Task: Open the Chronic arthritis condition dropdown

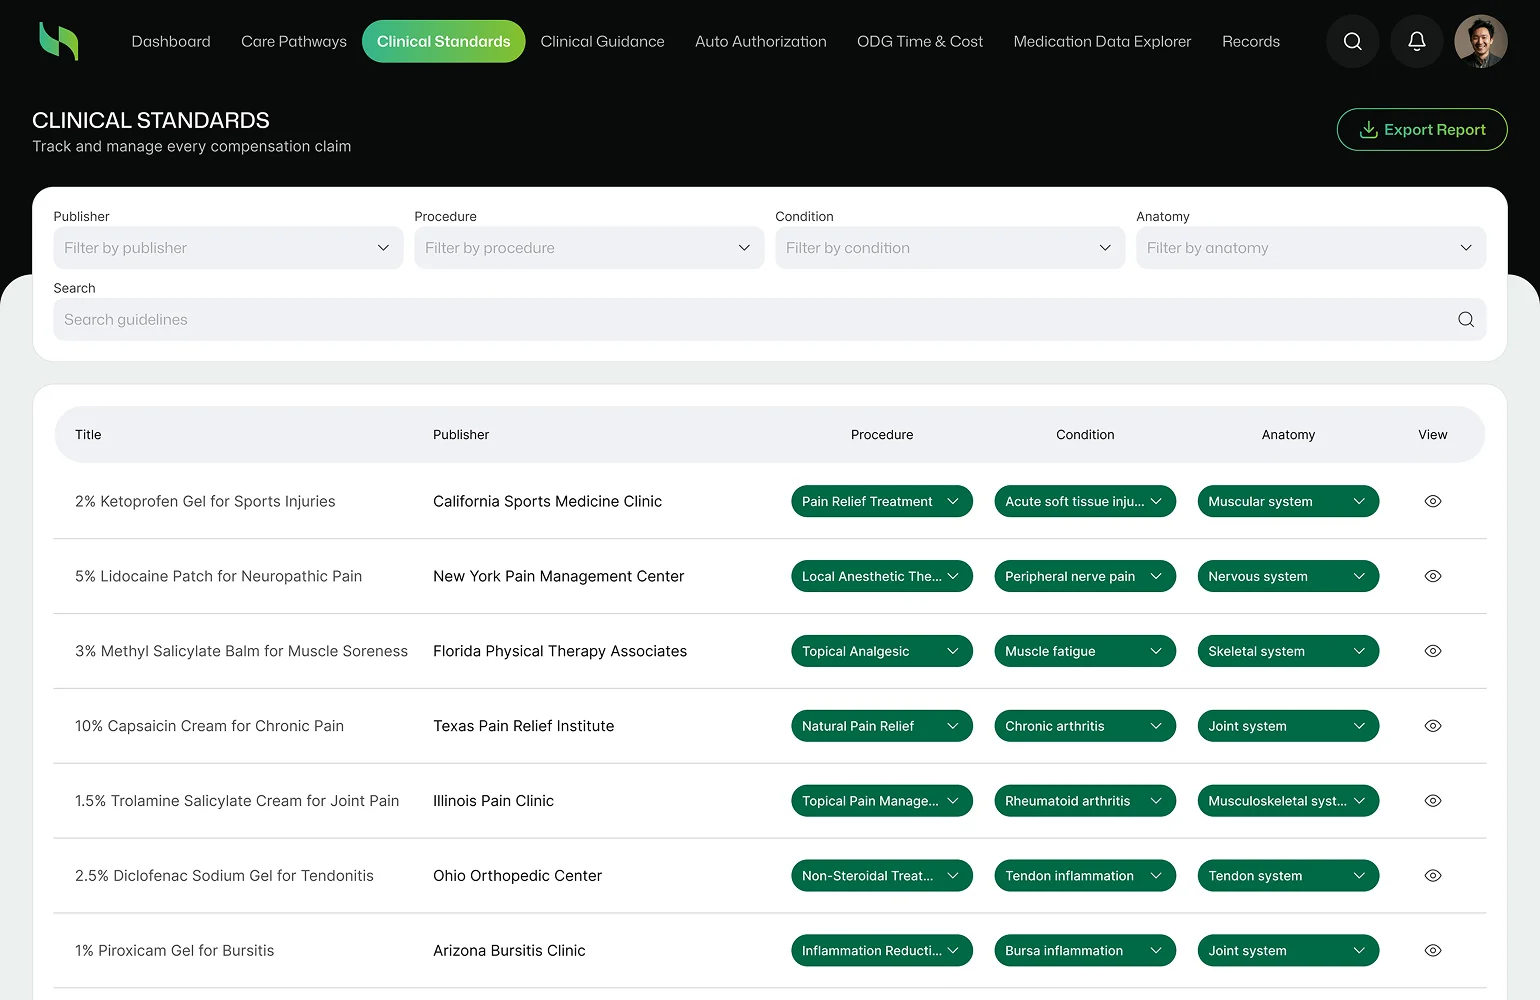Action: tap(1084, 726)
